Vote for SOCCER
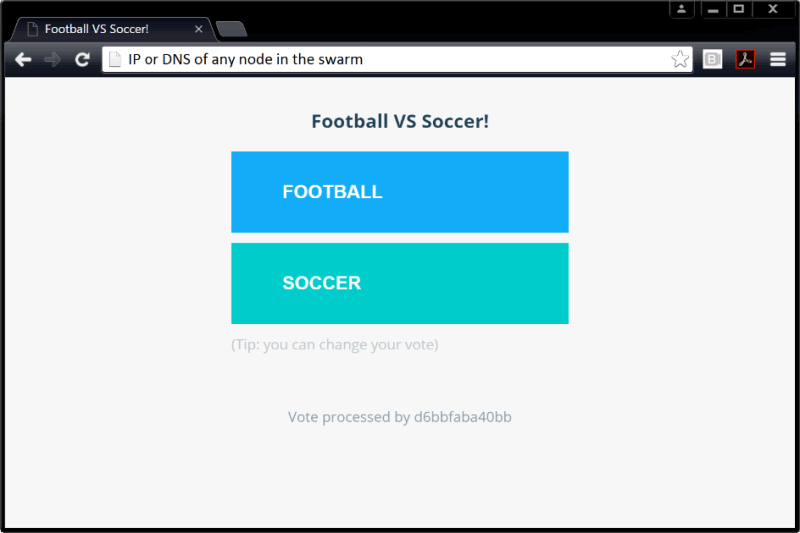 399,283
